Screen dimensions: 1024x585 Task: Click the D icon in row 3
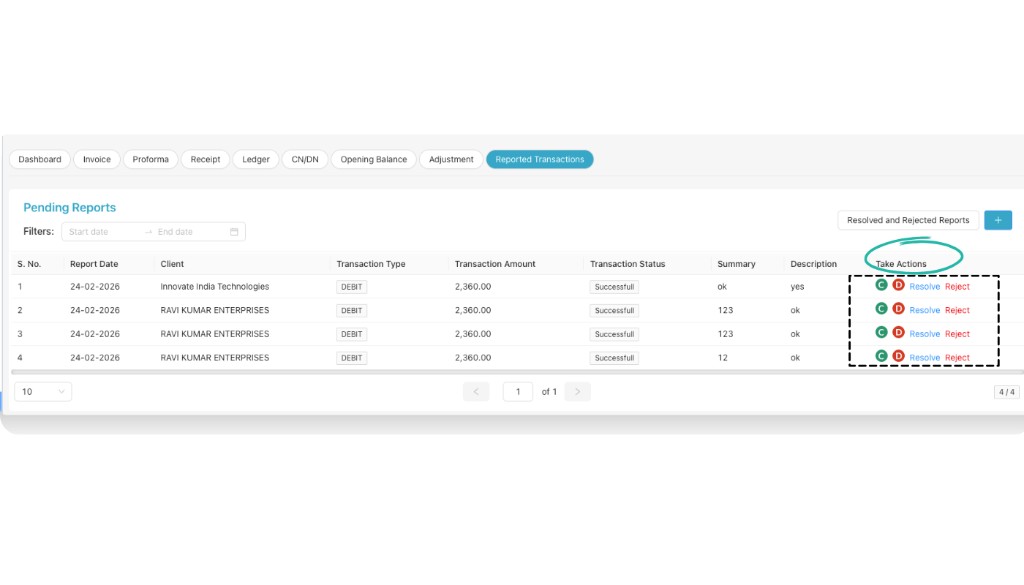[898, 333]
